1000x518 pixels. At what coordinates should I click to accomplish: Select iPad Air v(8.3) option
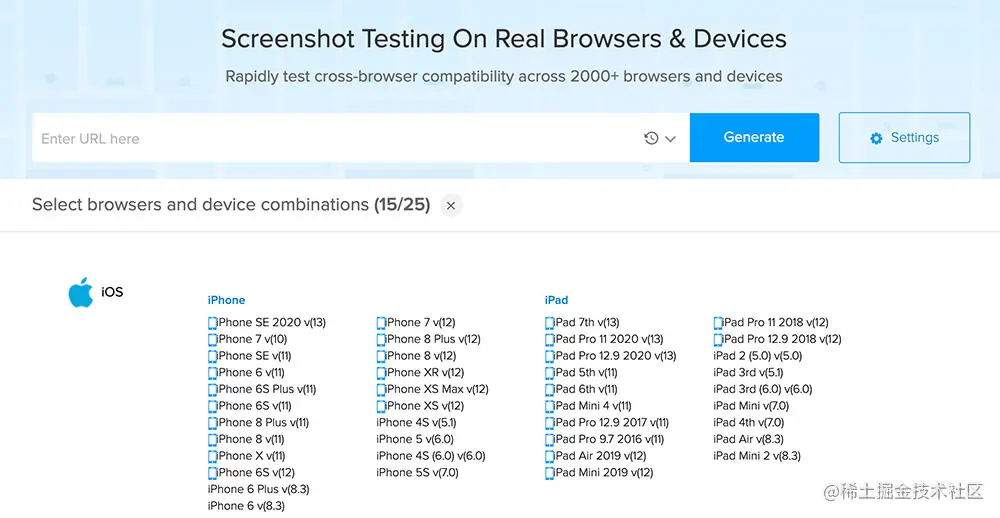[748, 439]
